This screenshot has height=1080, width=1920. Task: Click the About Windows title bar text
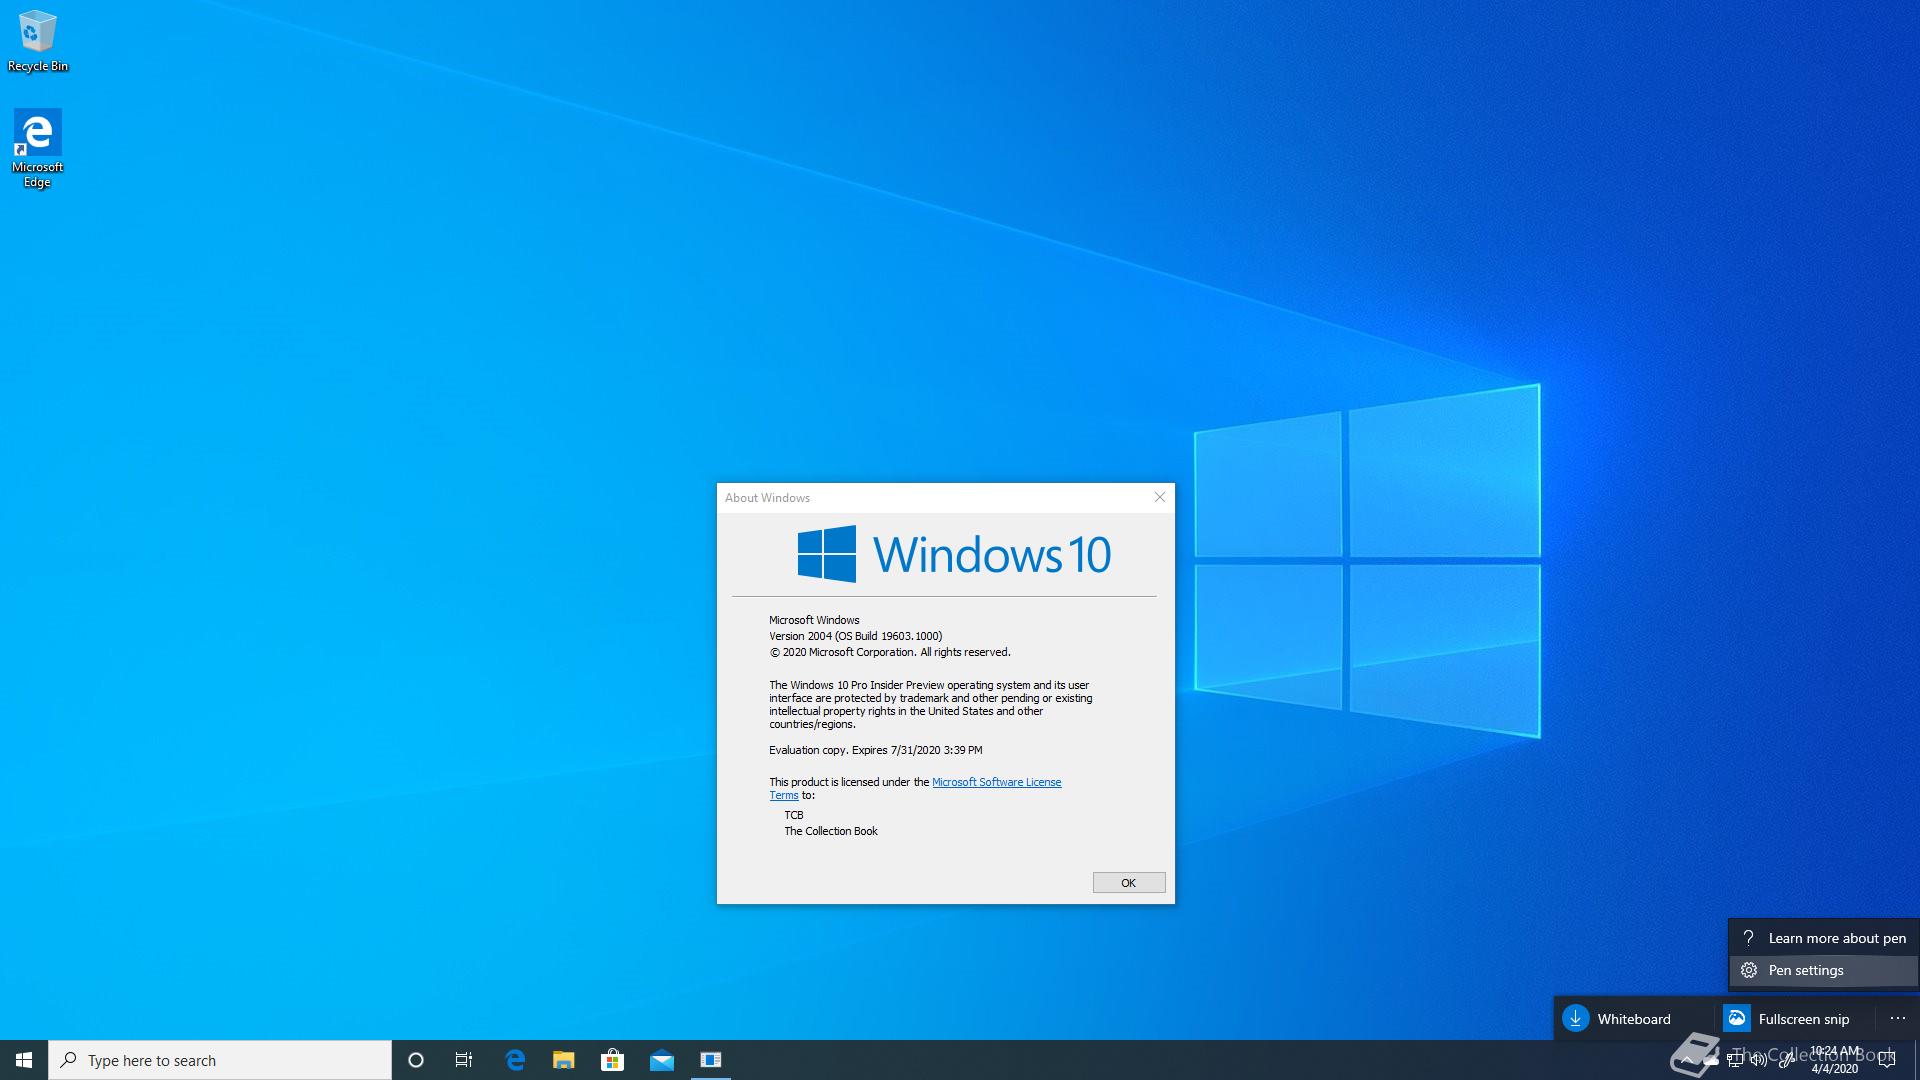[x=767, y=497]
